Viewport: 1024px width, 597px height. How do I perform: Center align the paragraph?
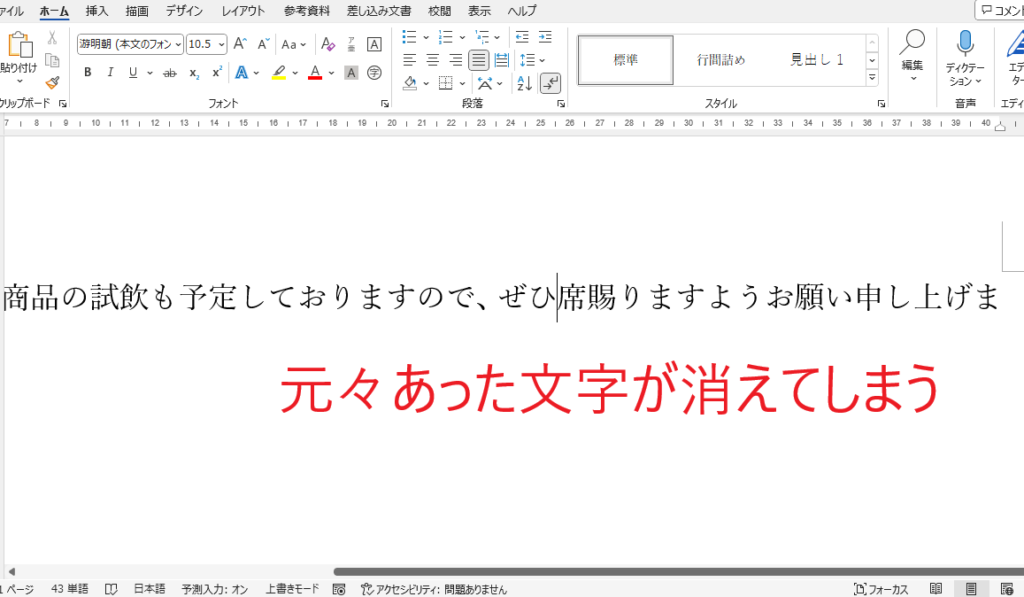coord(432,60)
